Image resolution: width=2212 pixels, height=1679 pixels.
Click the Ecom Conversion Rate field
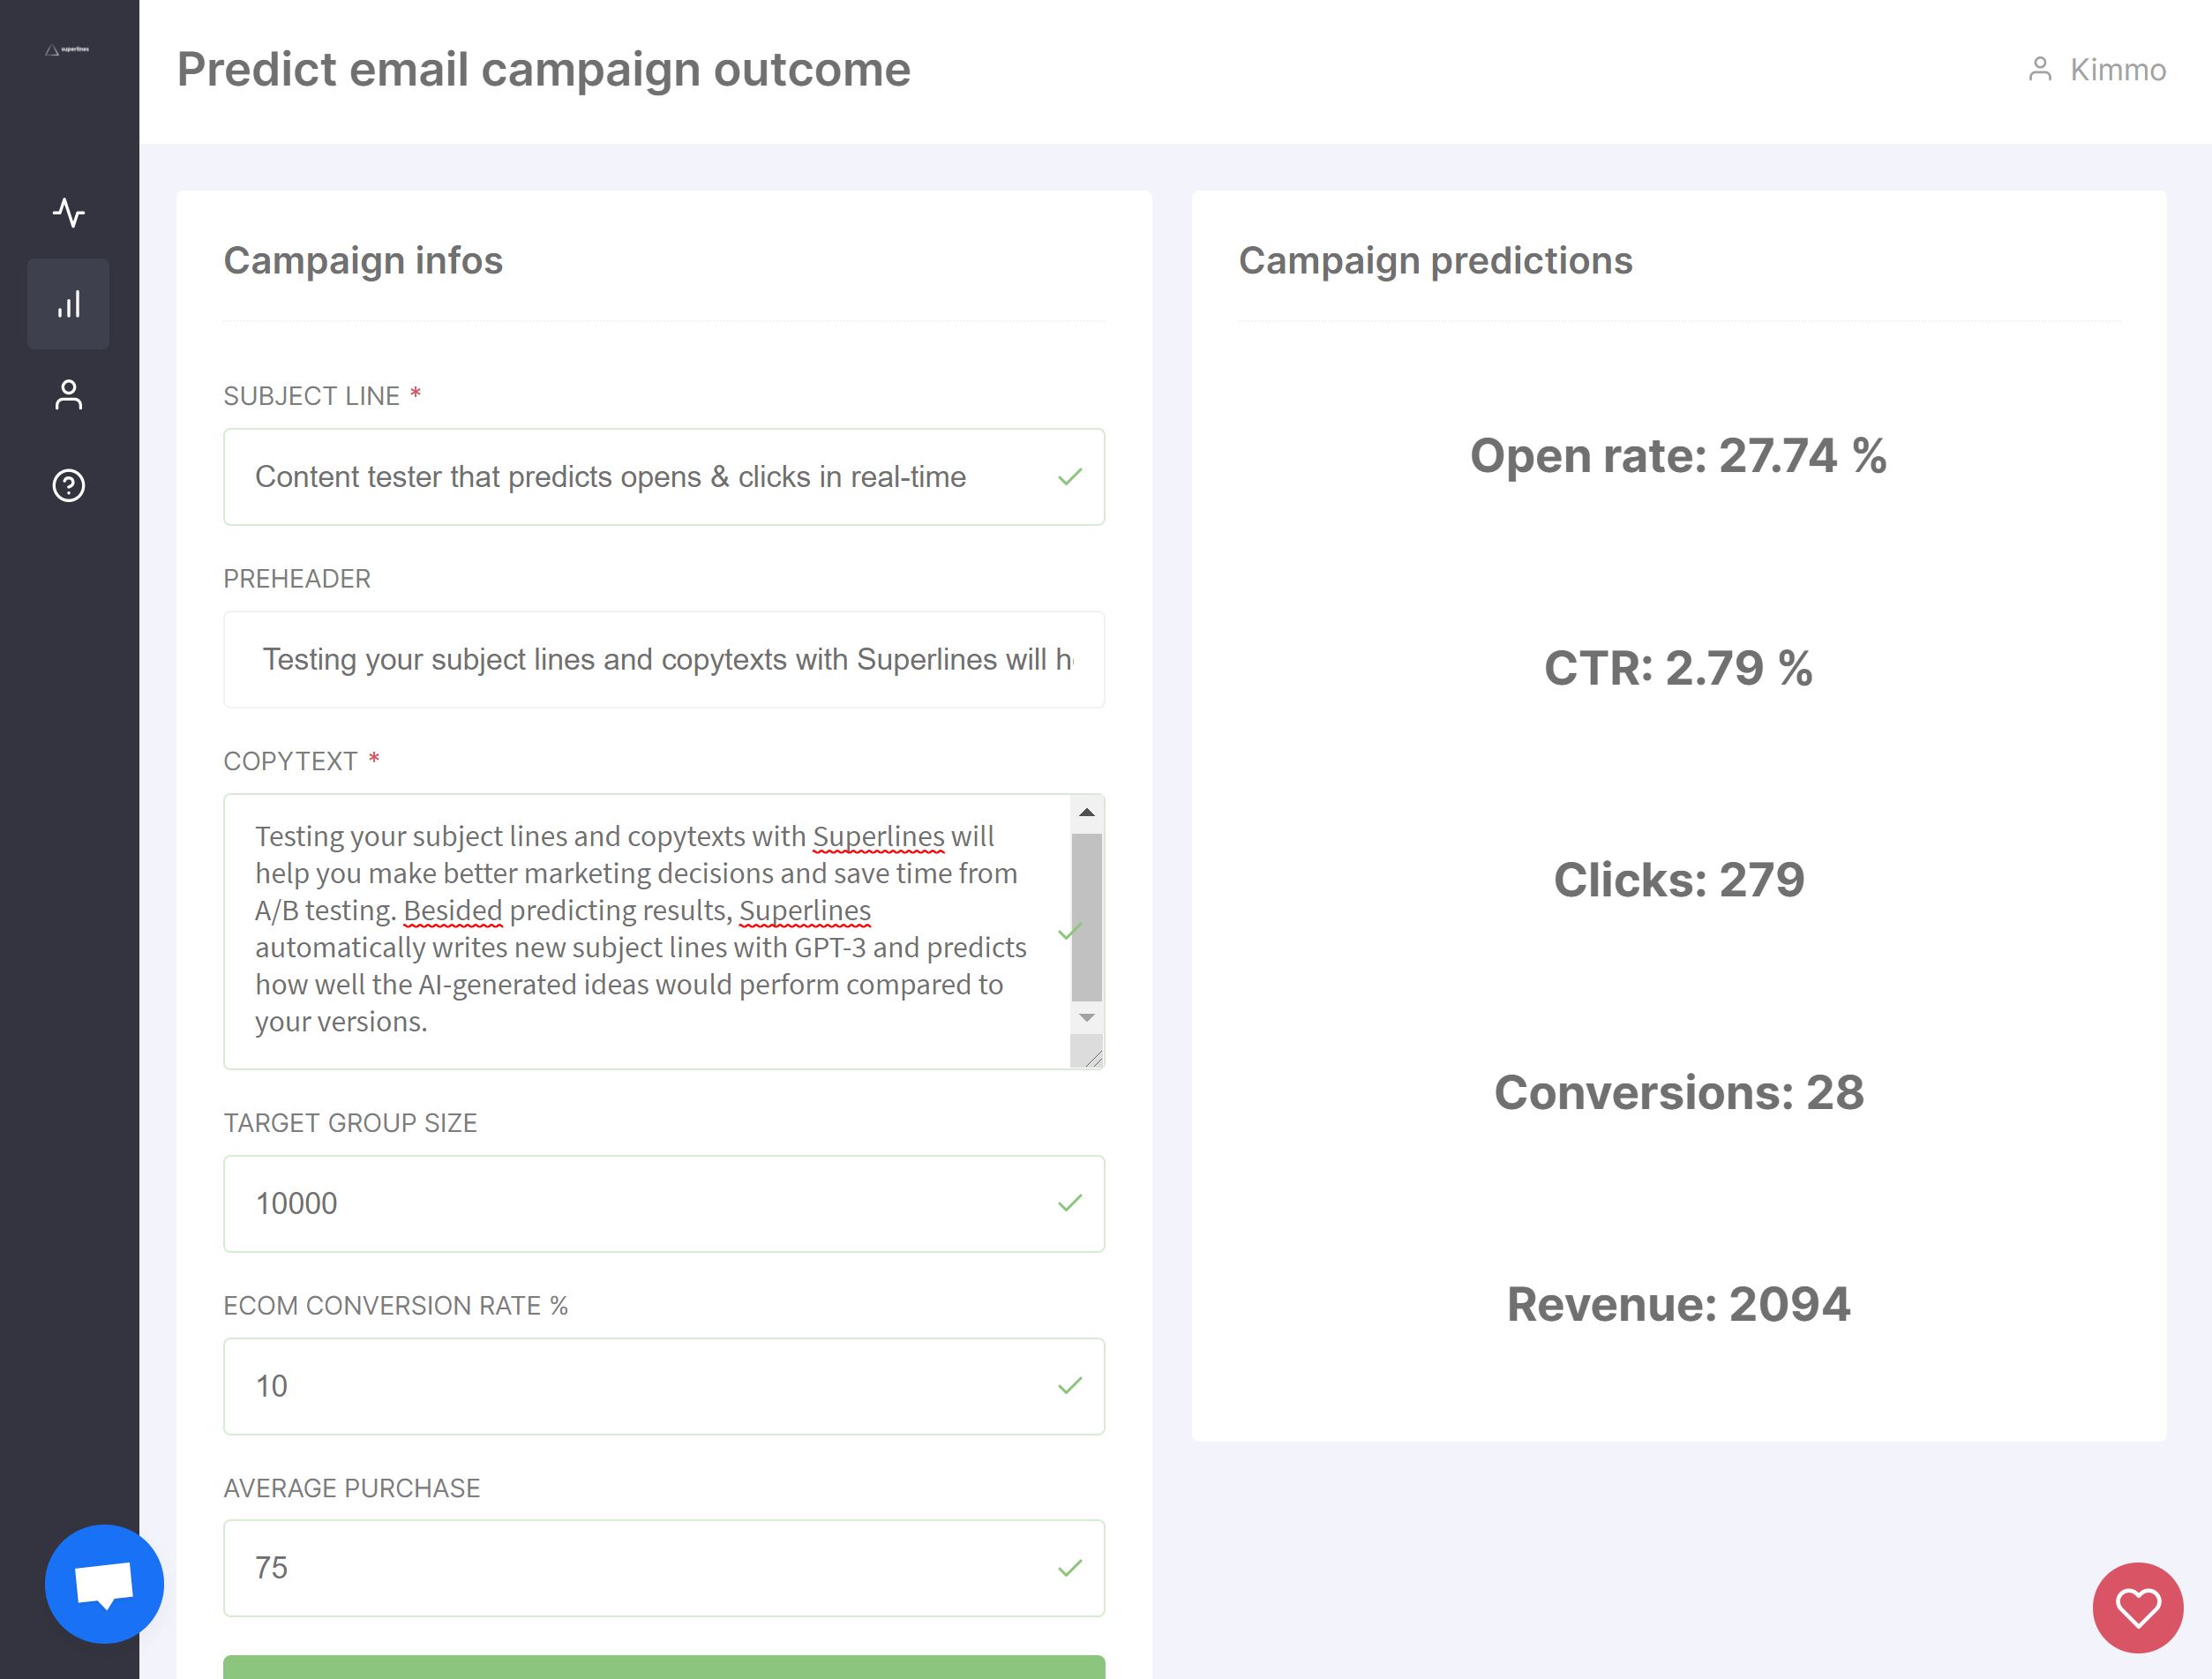point(640,1386)
